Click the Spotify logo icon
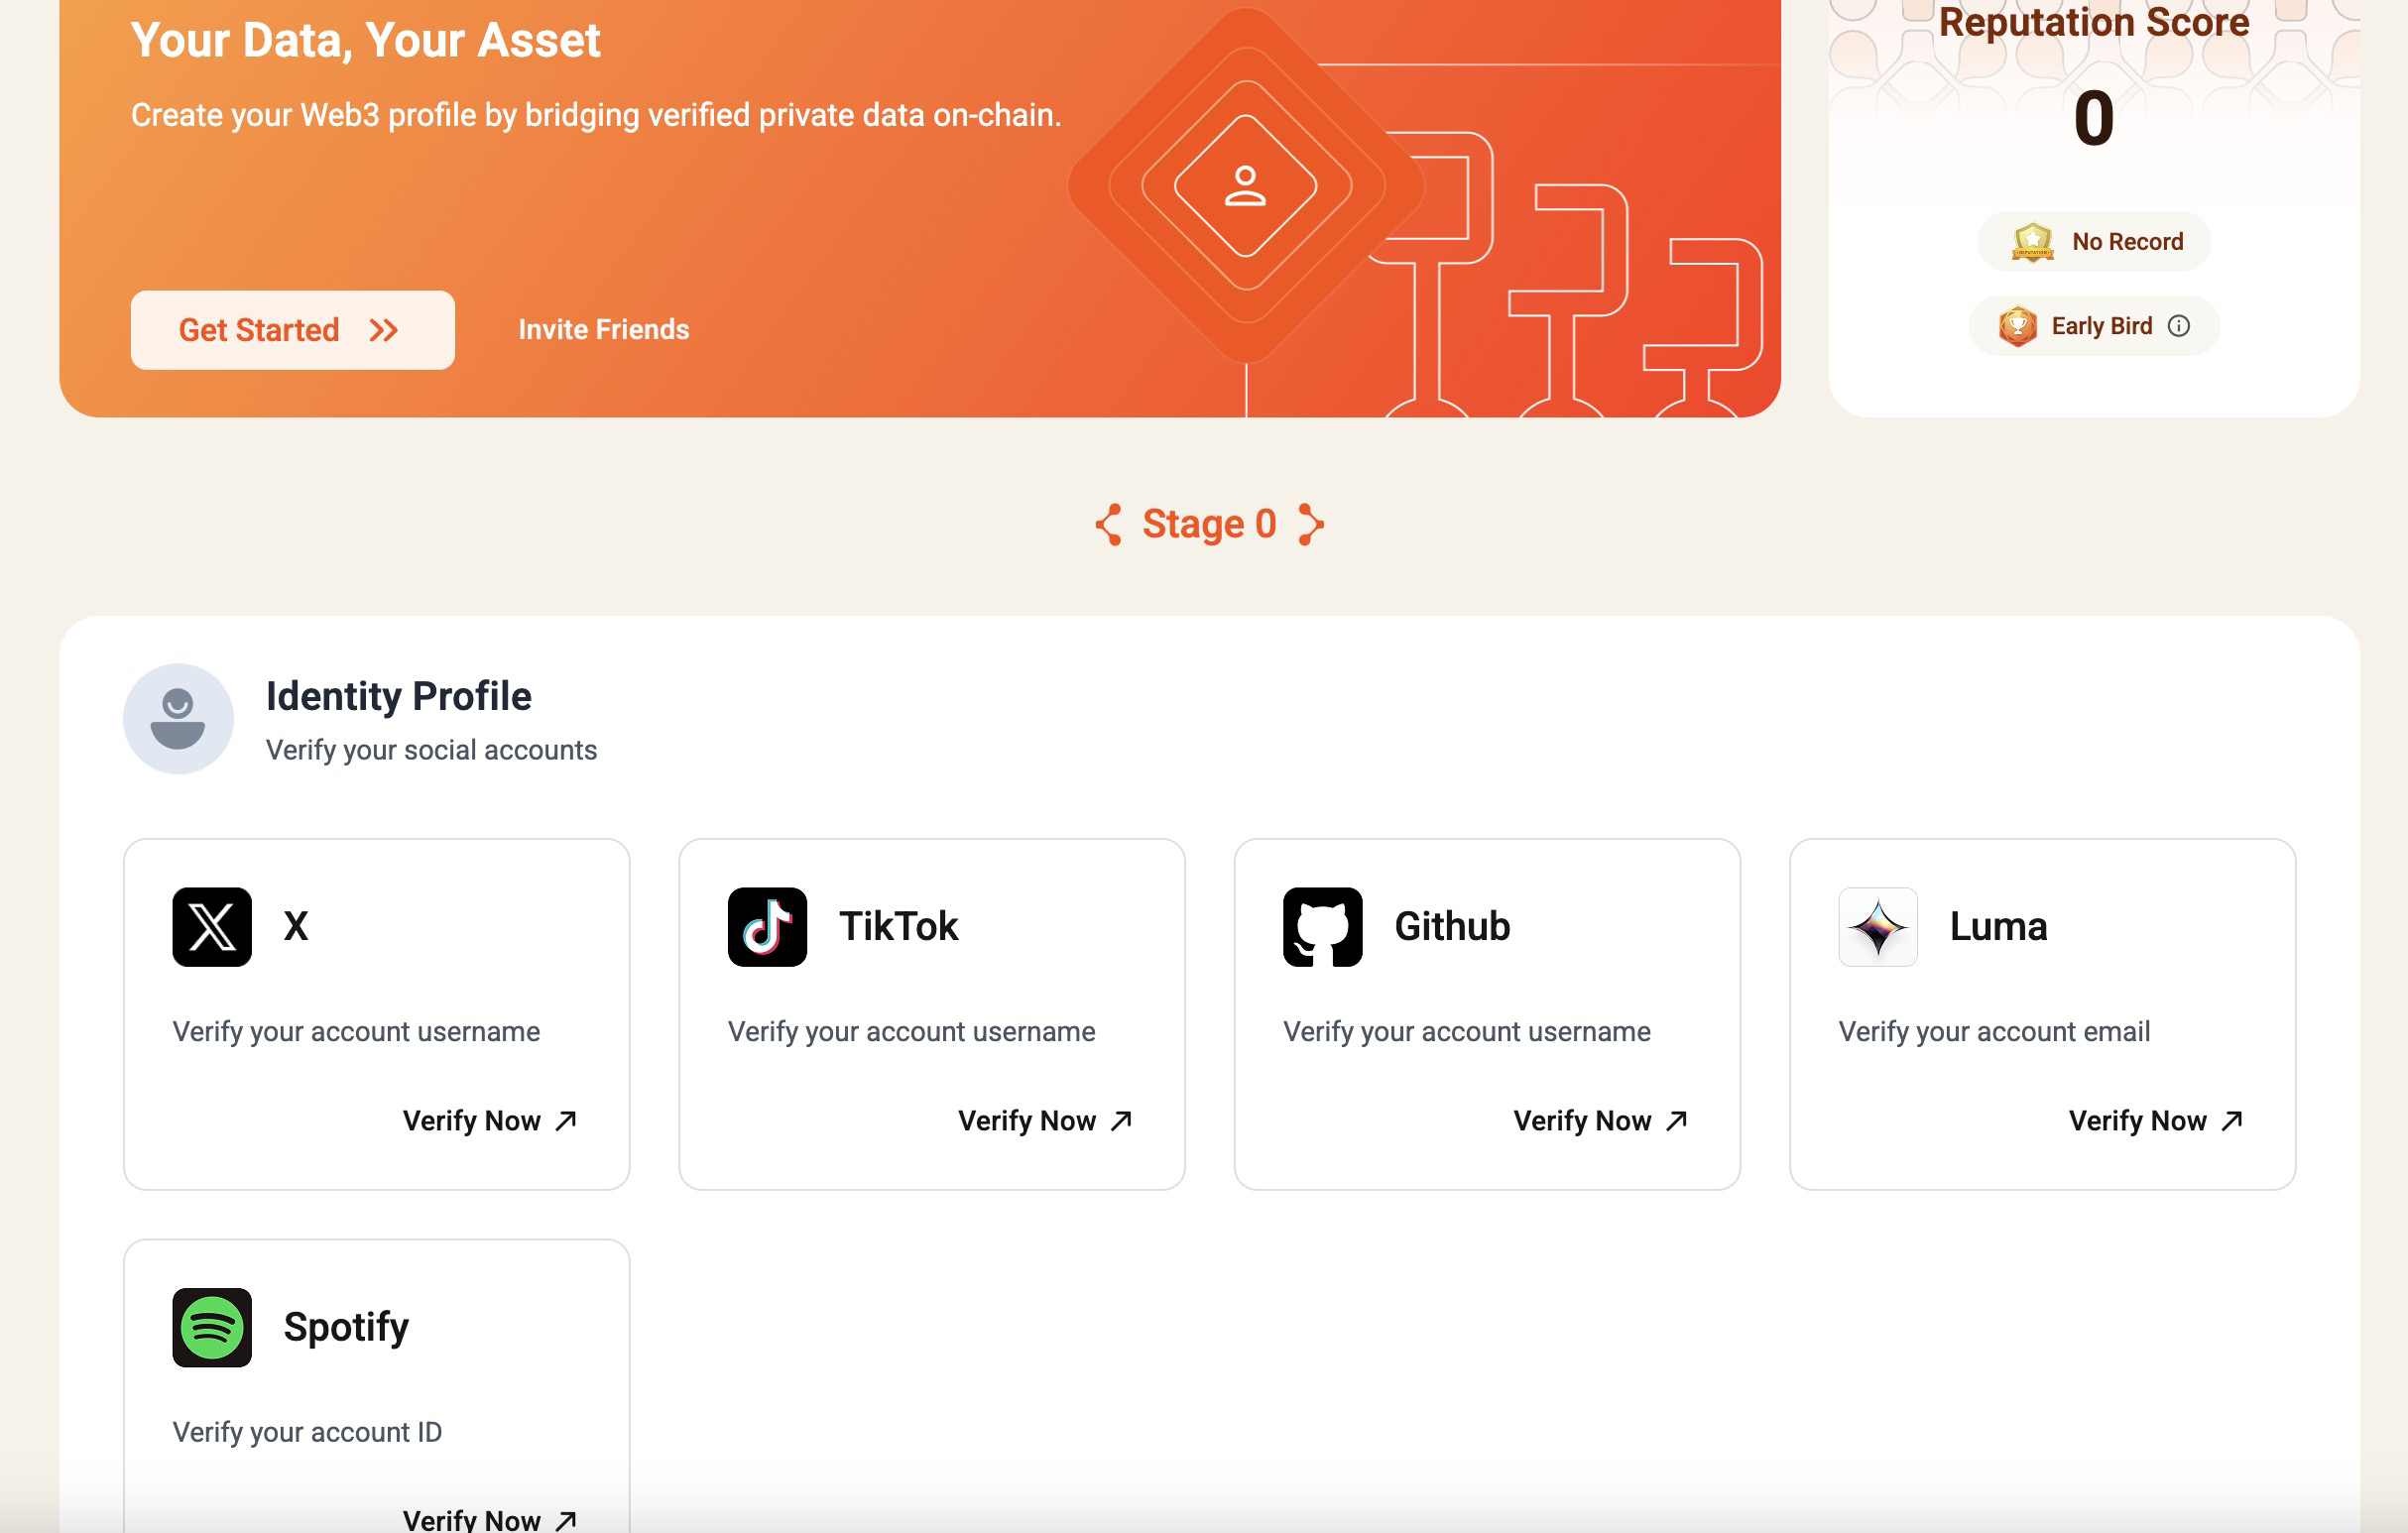The width and height of the screenshot is (2408, 1533). coord(212,1327)
